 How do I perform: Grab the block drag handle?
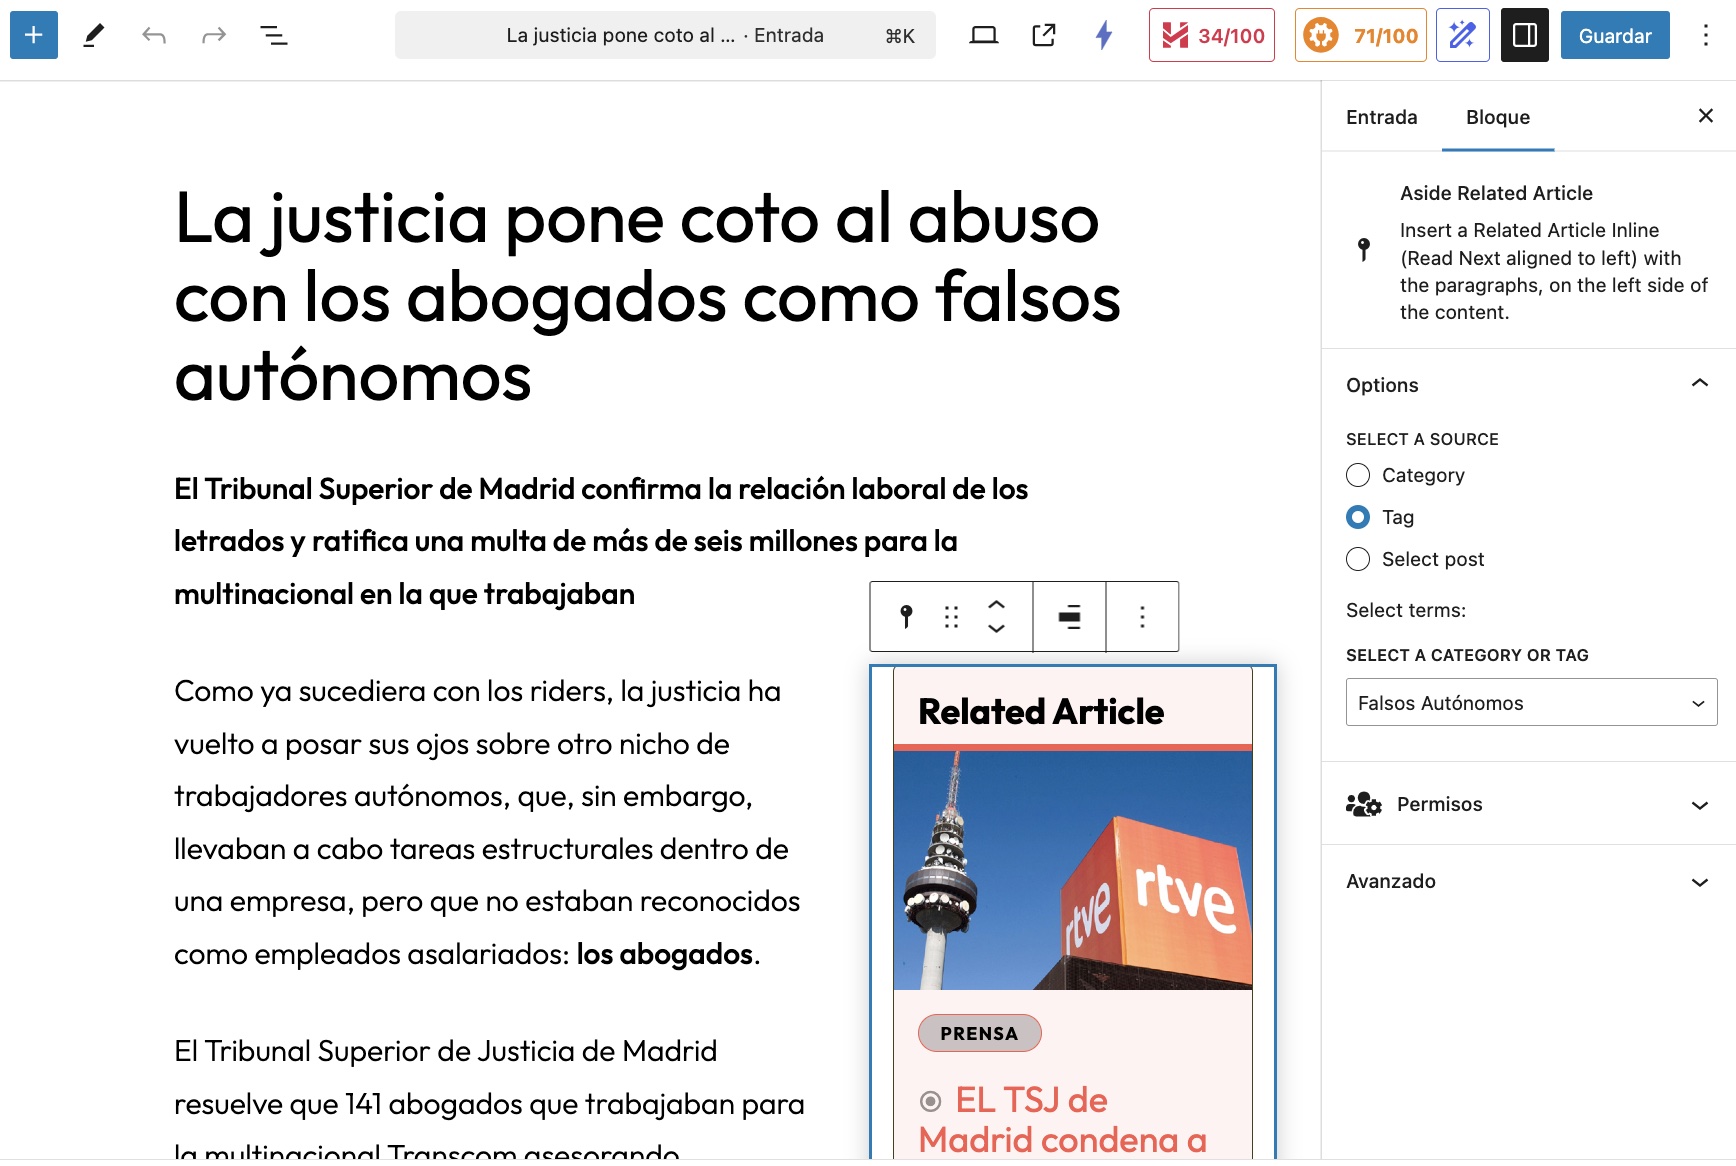tap(951, 616)
